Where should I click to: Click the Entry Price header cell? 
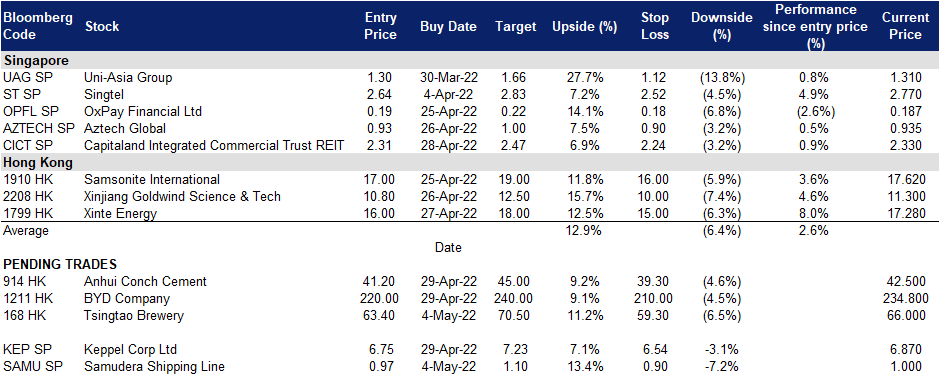point(381,26)
